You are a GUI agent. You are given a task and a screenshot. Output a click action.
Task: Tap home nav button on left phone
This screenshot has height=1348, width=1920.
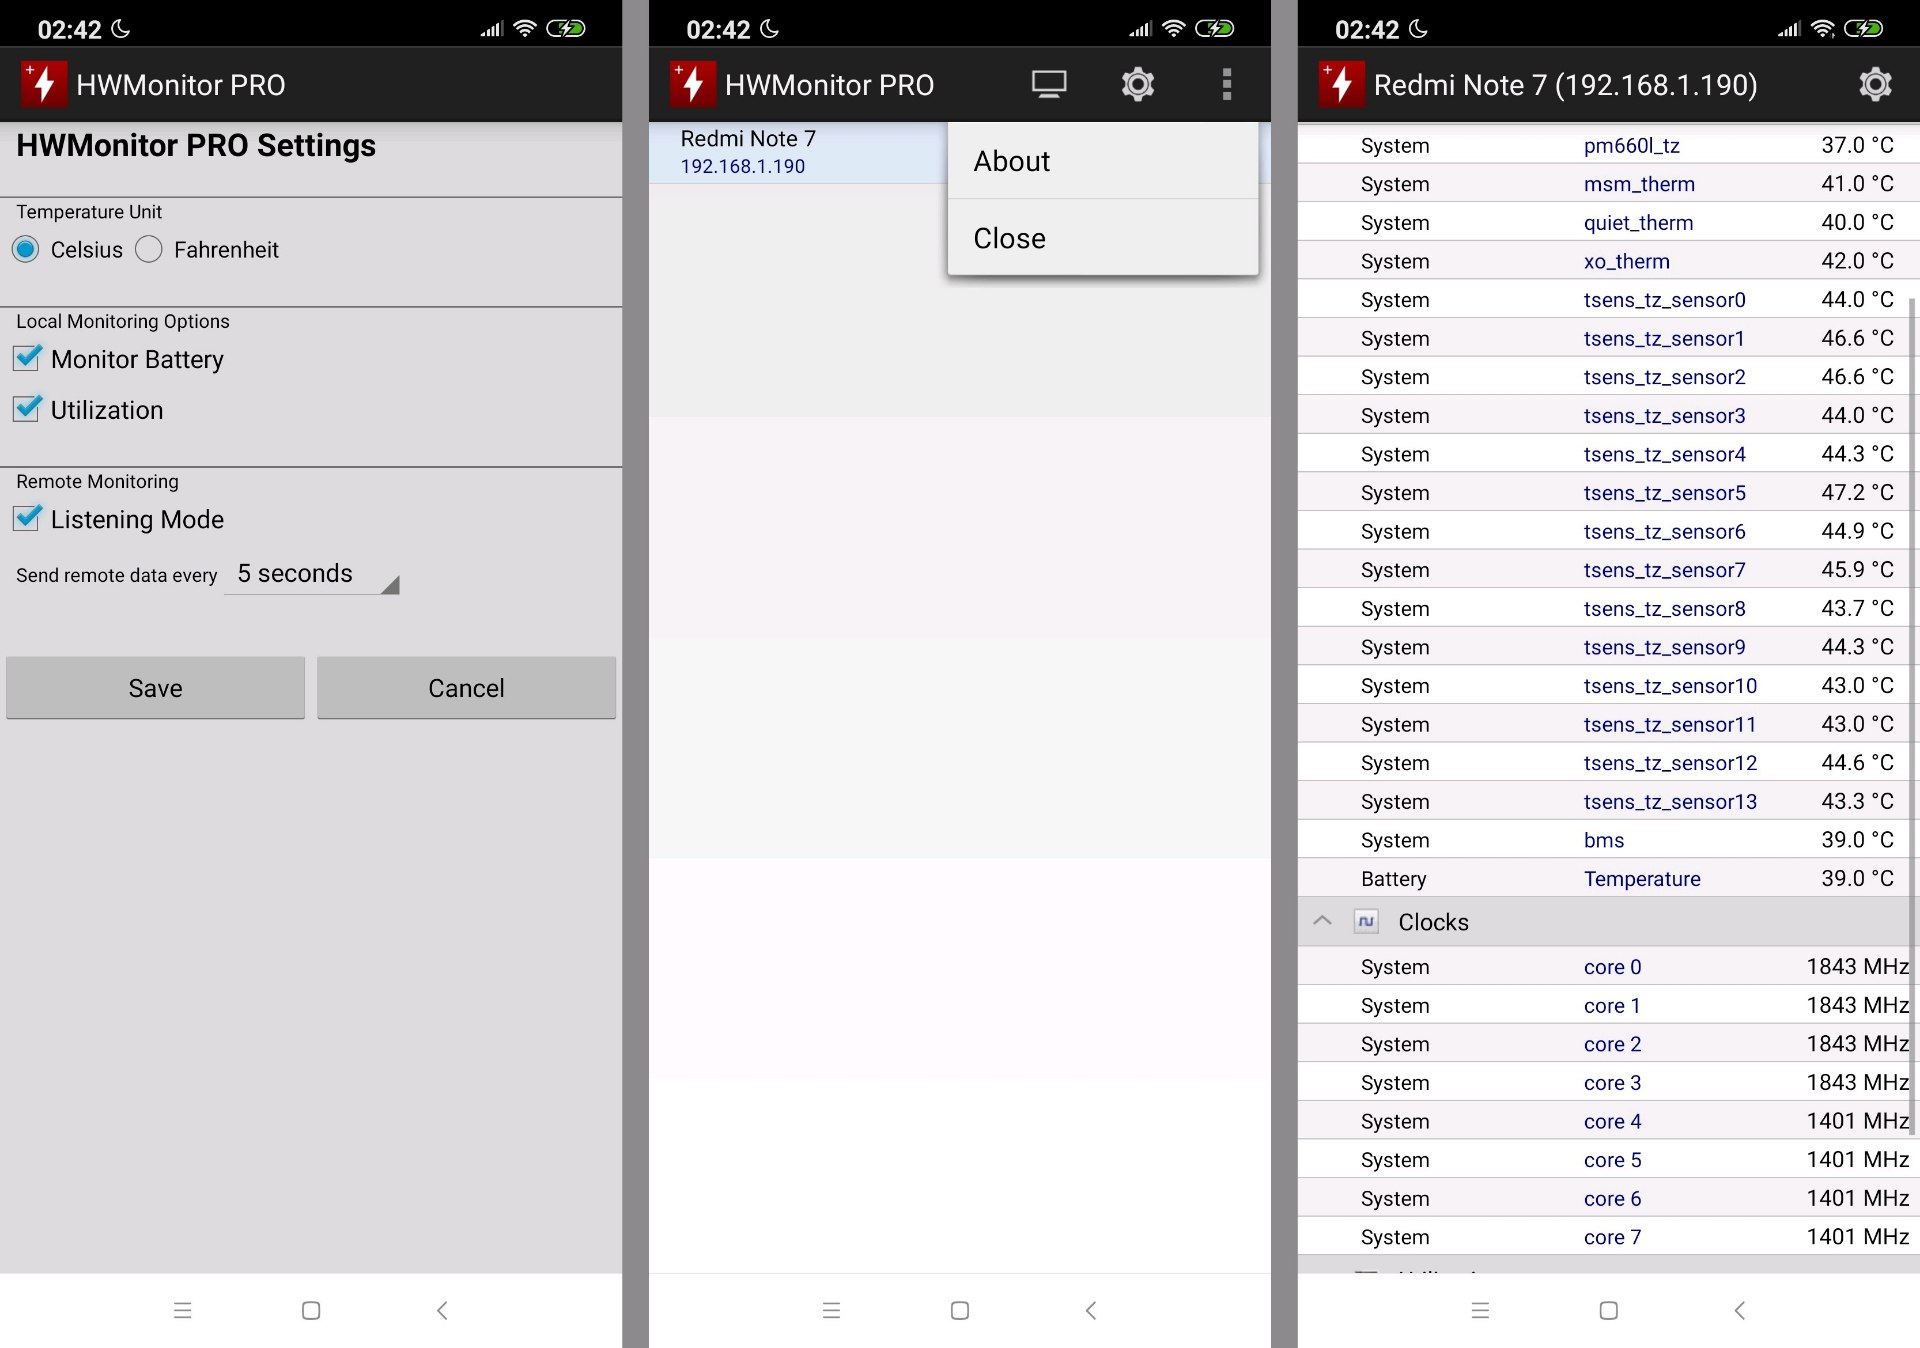point(311,1310)
